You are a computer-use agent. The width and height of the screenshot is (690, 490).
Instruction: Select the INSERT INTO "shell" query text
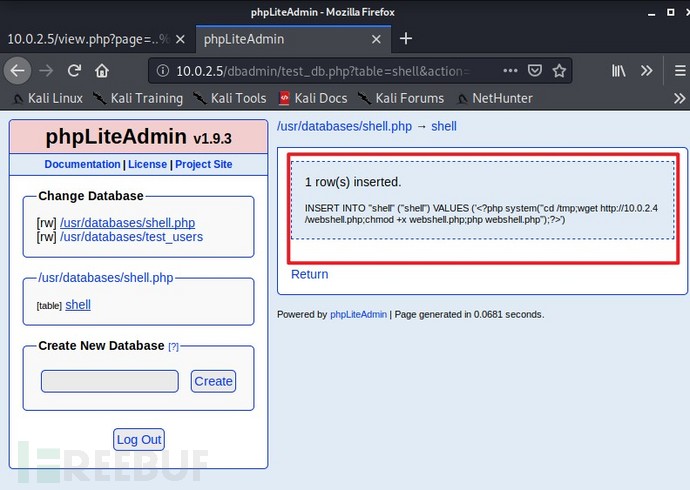[481, 214]
